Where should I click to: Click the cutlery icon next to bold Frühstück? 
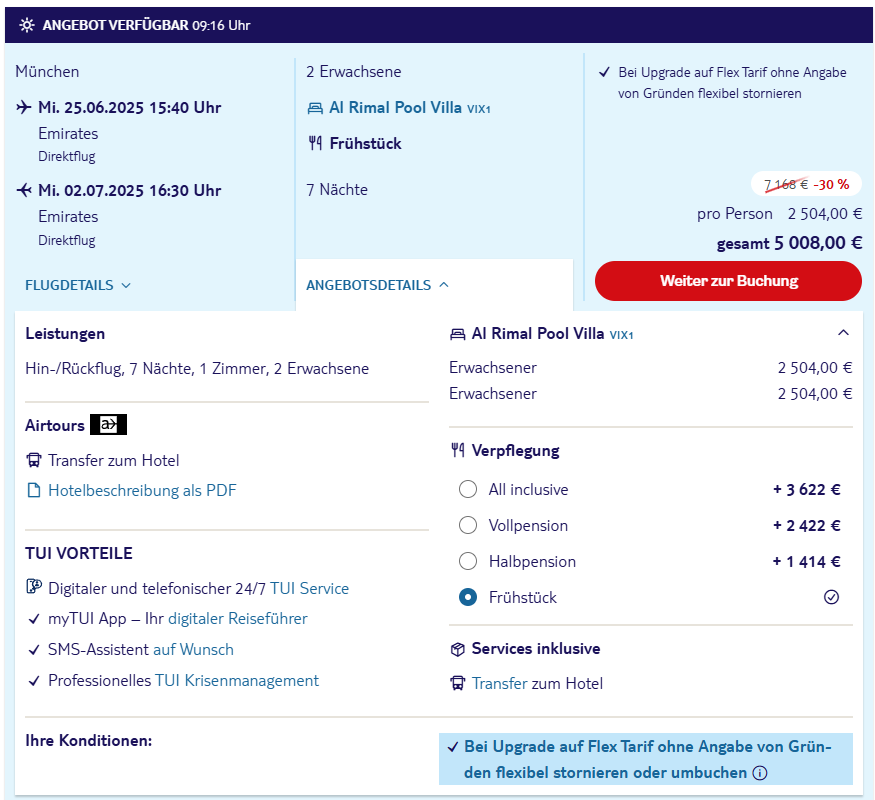315,143
